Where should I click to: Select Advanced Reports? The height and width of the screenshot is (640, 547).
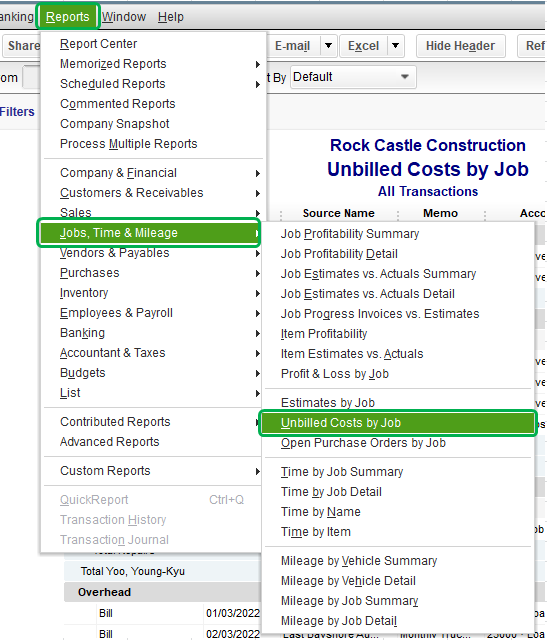click(x=153, y=442)
